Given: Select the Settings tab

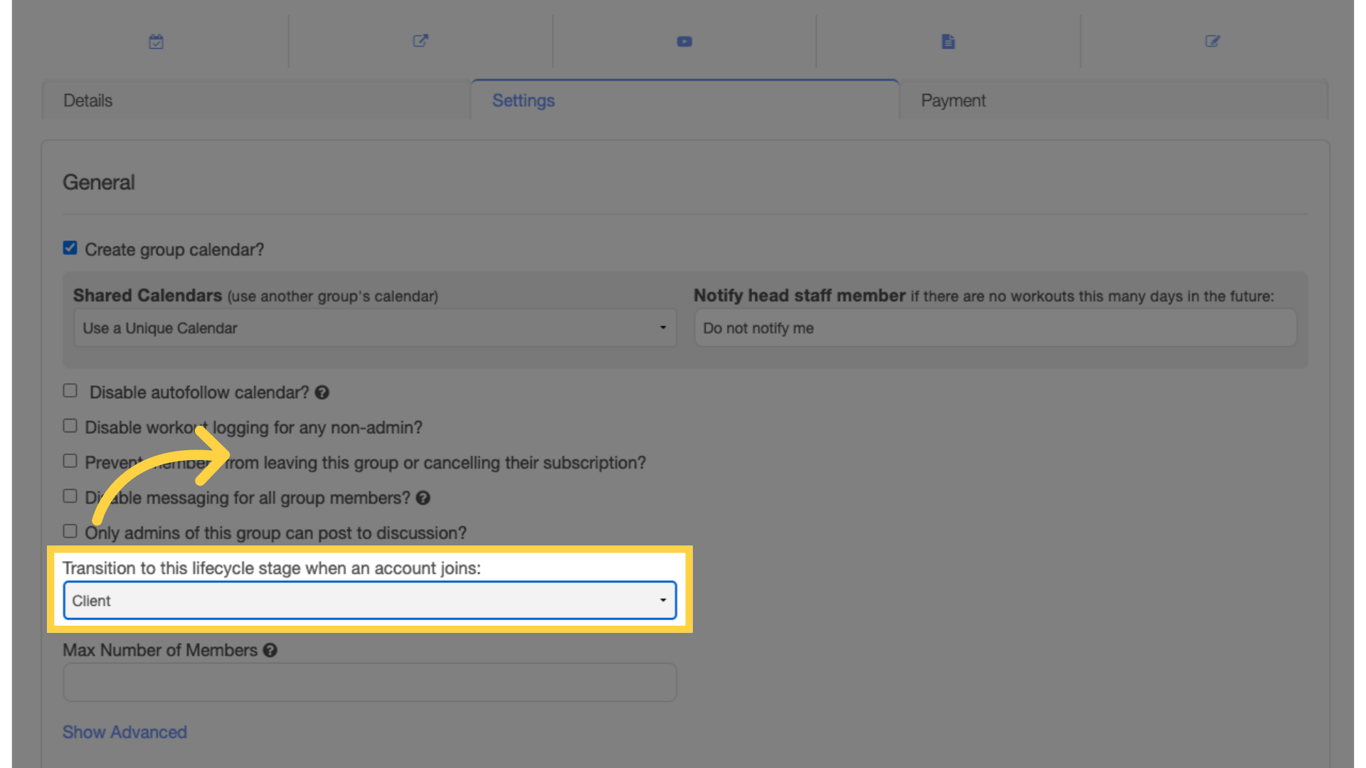Looking at the screenshot, I should (522, 100).
